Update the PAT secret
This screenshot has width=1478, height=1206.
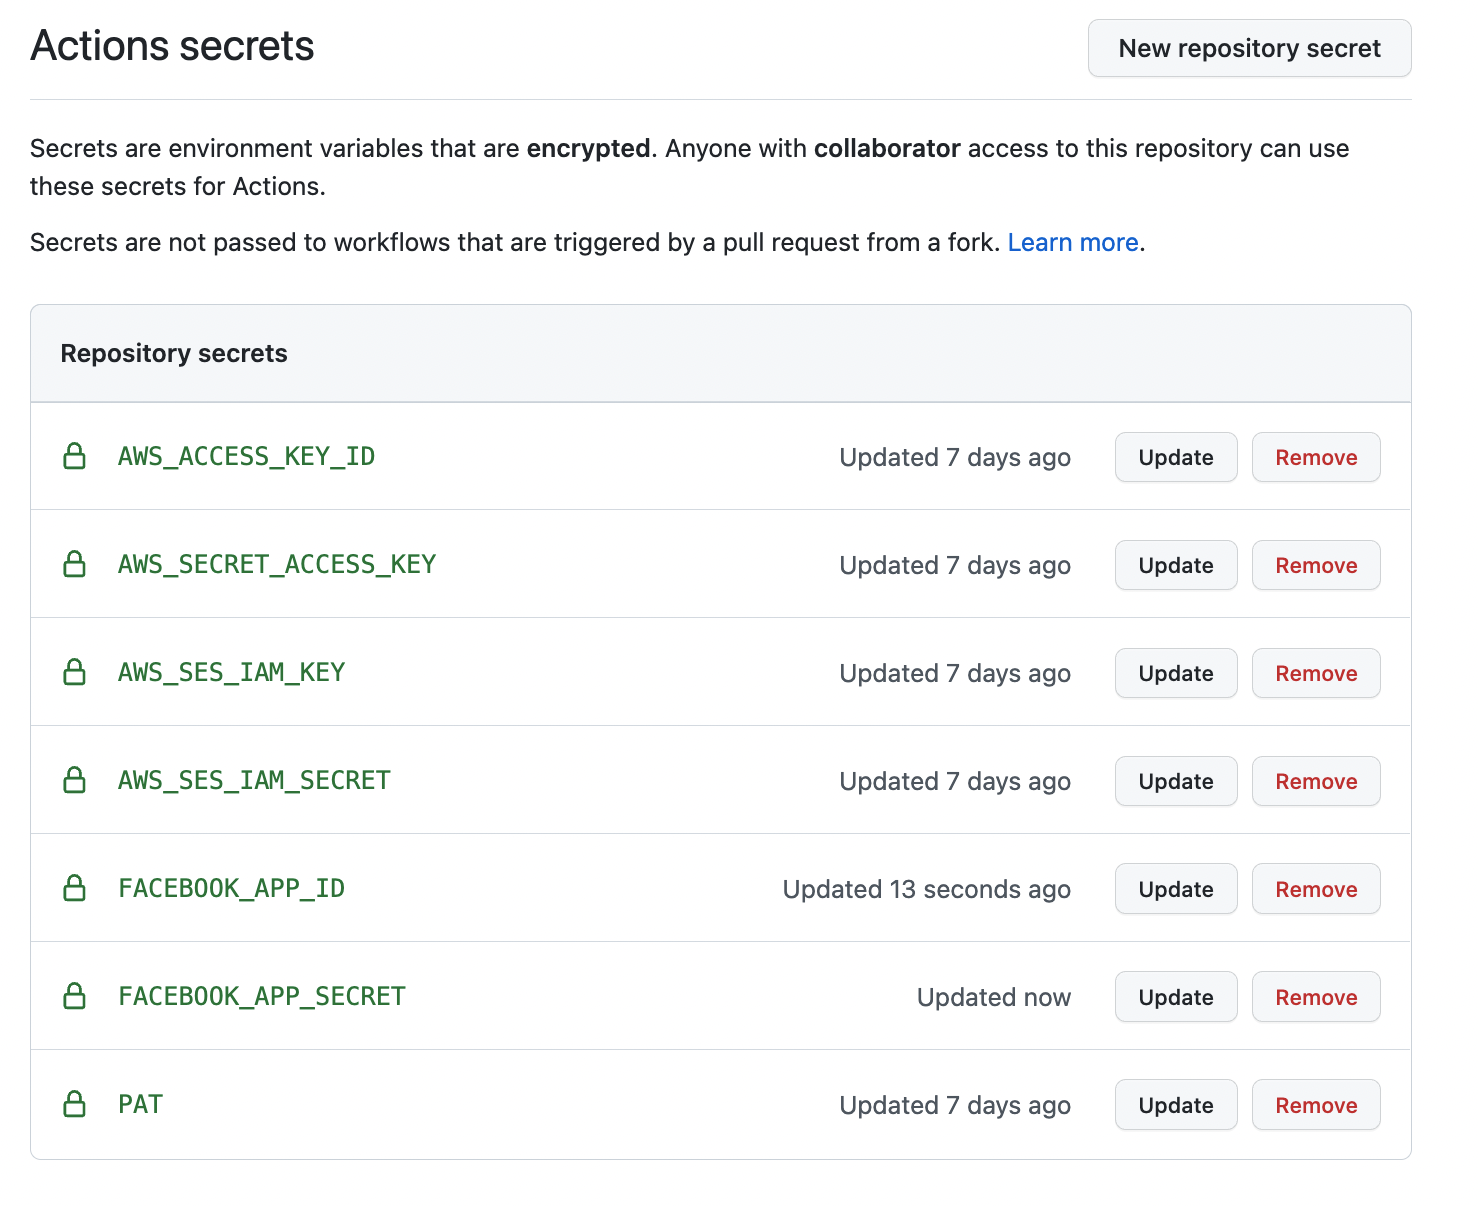pyautogui.click(x=1175, y=1105)
